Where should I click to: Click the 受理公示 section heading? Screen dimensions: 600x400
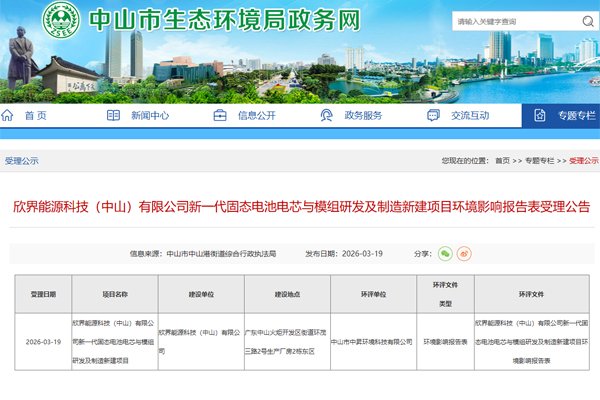pyautogui.click(x=21, y=161)
